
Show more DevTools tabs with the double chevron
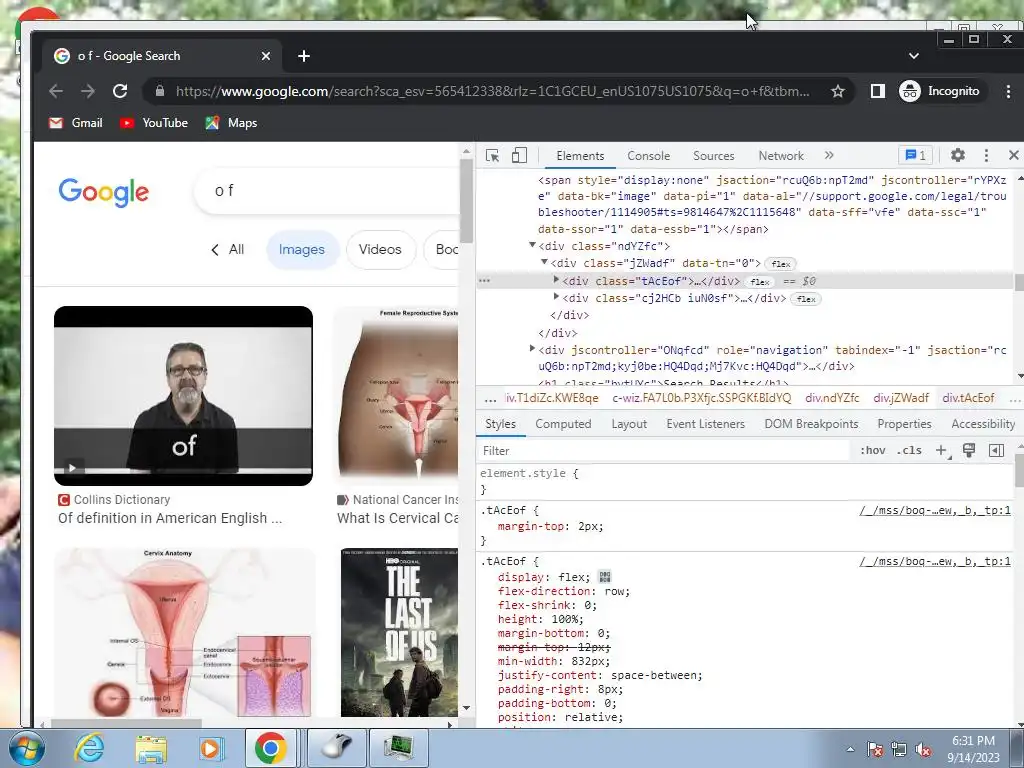coord(829,155)
